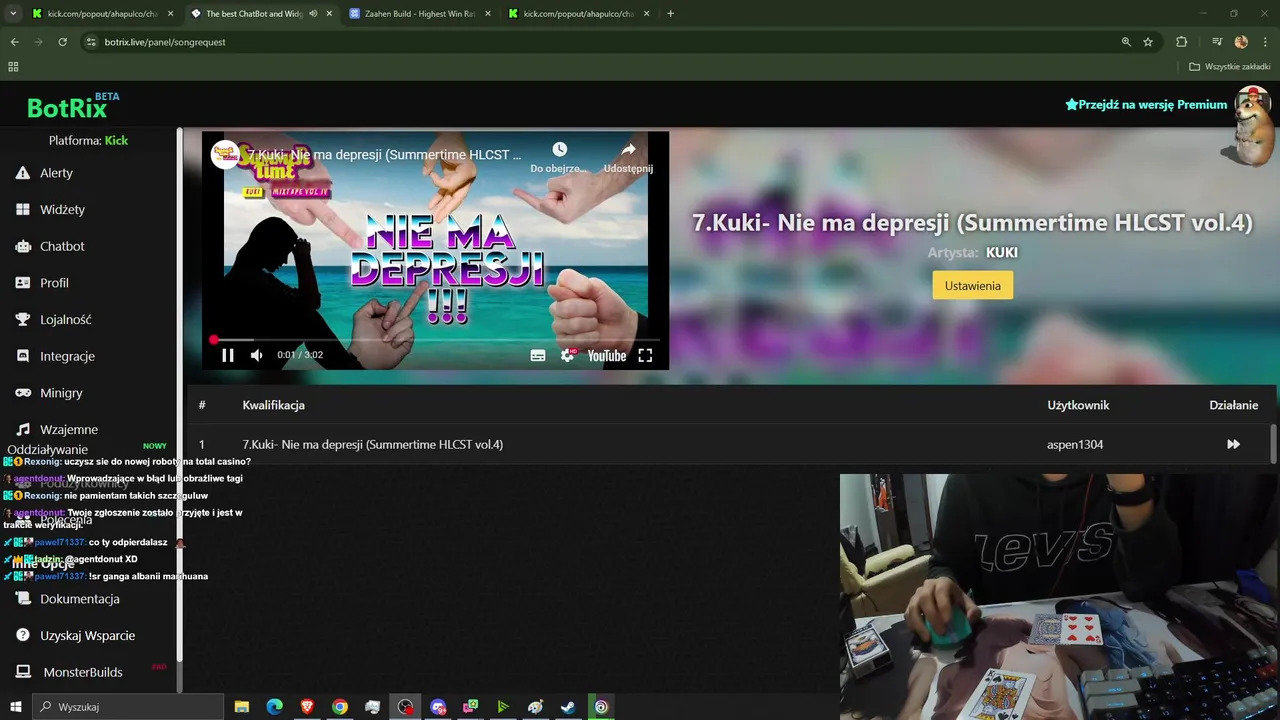Image resolution: width=1280 pixels, height=720 pixels.
Task: View site information icon in address bar
Action: coord(91,42)
